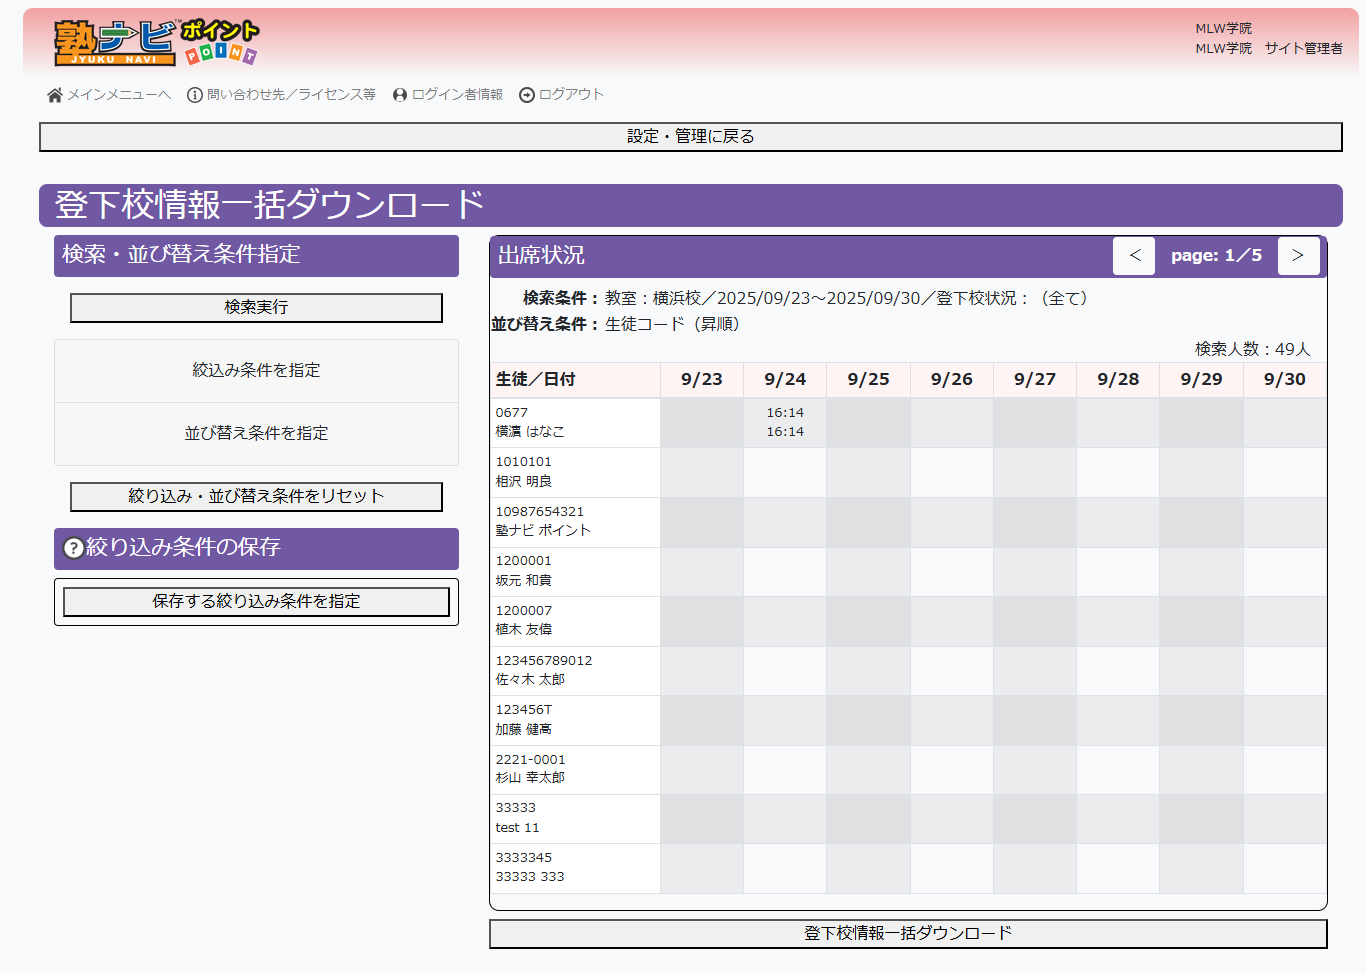Screen dimensions: 1366x974
Task: Open ログアウト menu link
Action: (x=571, y=95)
